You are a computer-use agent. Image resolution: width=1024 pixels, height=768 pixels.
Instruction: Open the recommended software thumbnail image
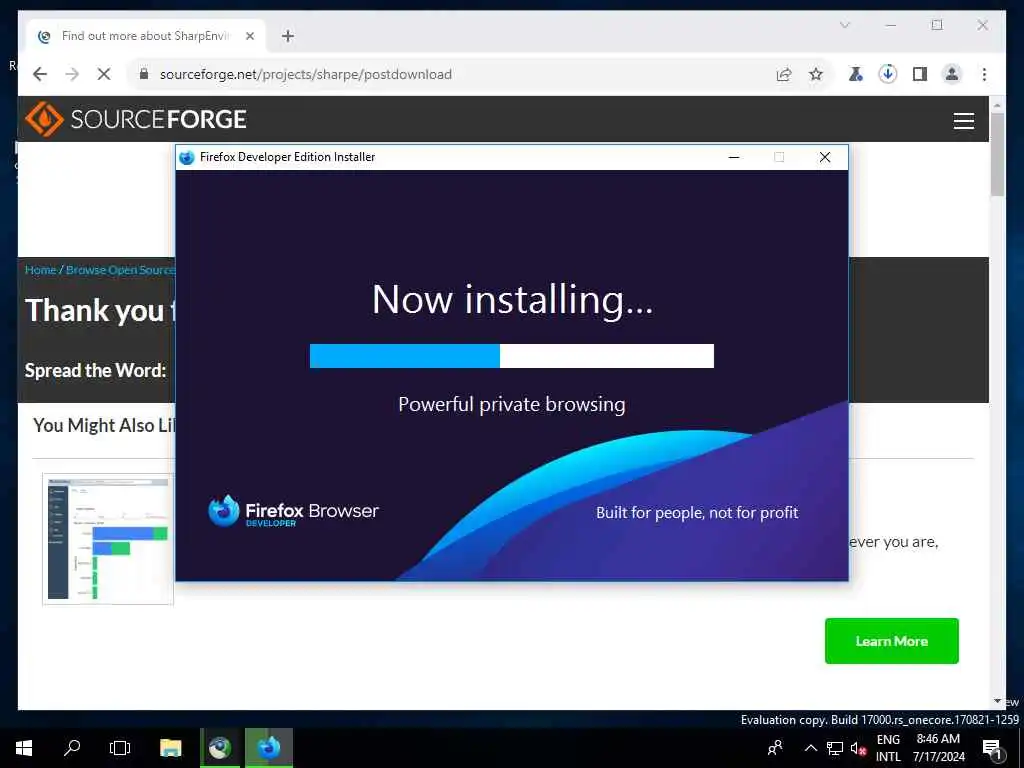coord(108,539)
